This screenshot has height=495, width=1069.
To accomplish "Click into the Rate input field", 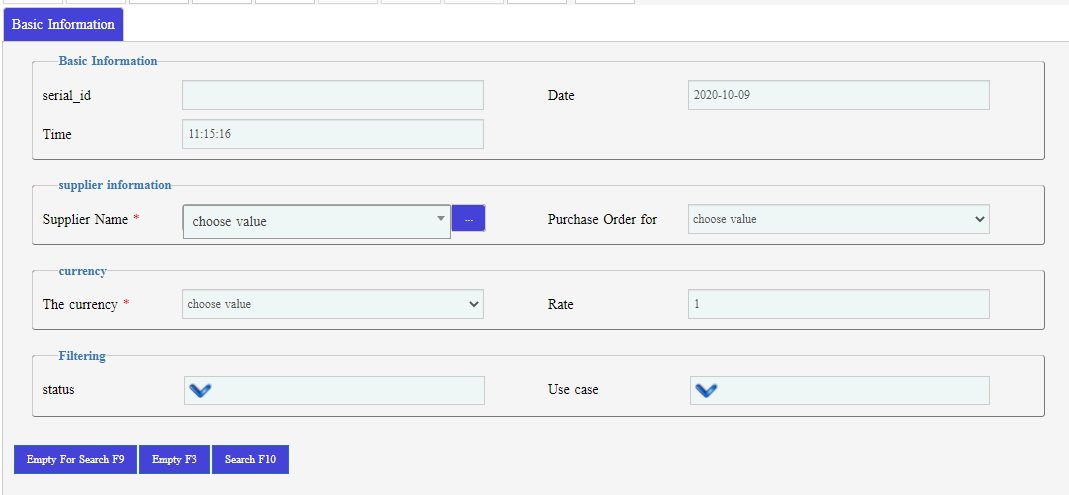I will coord(838,304).
